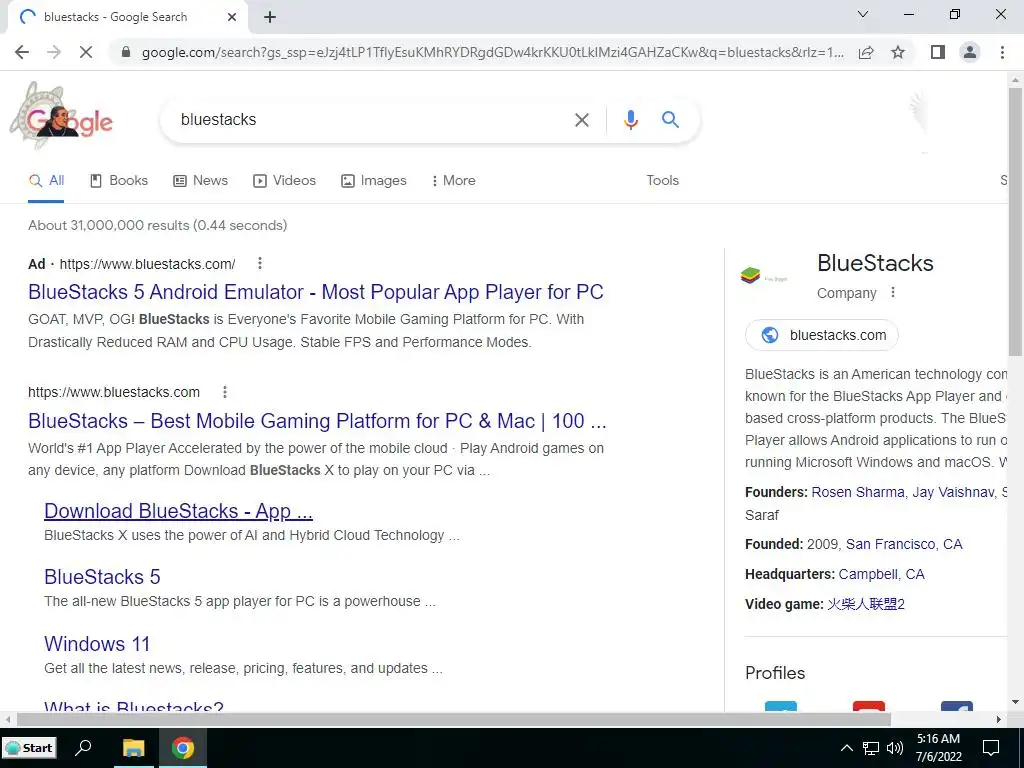The height and width of the screenshot is (768, 1024).
Task: Click the magnifying glass search button
Action: tap(670, 120)
